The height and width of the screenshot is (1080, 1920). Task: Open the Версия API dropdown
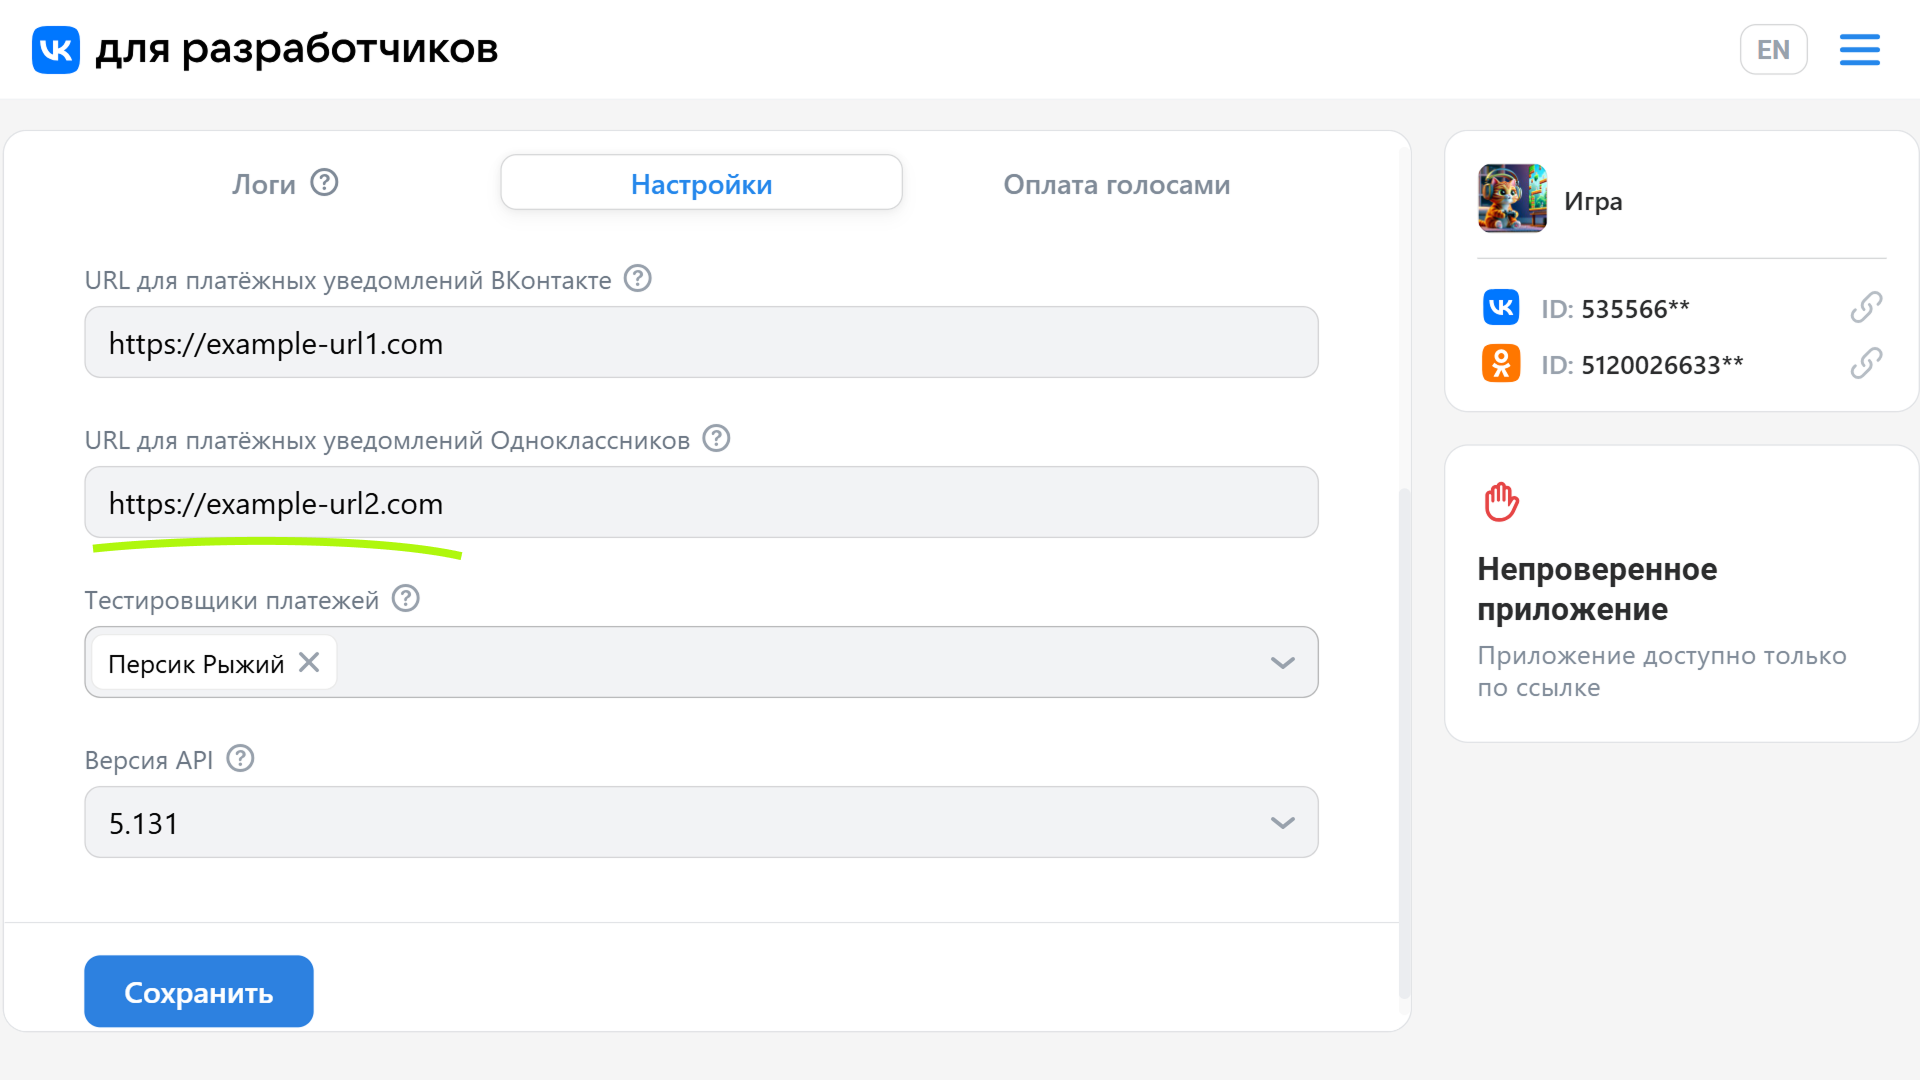[x=1281, y=822]
